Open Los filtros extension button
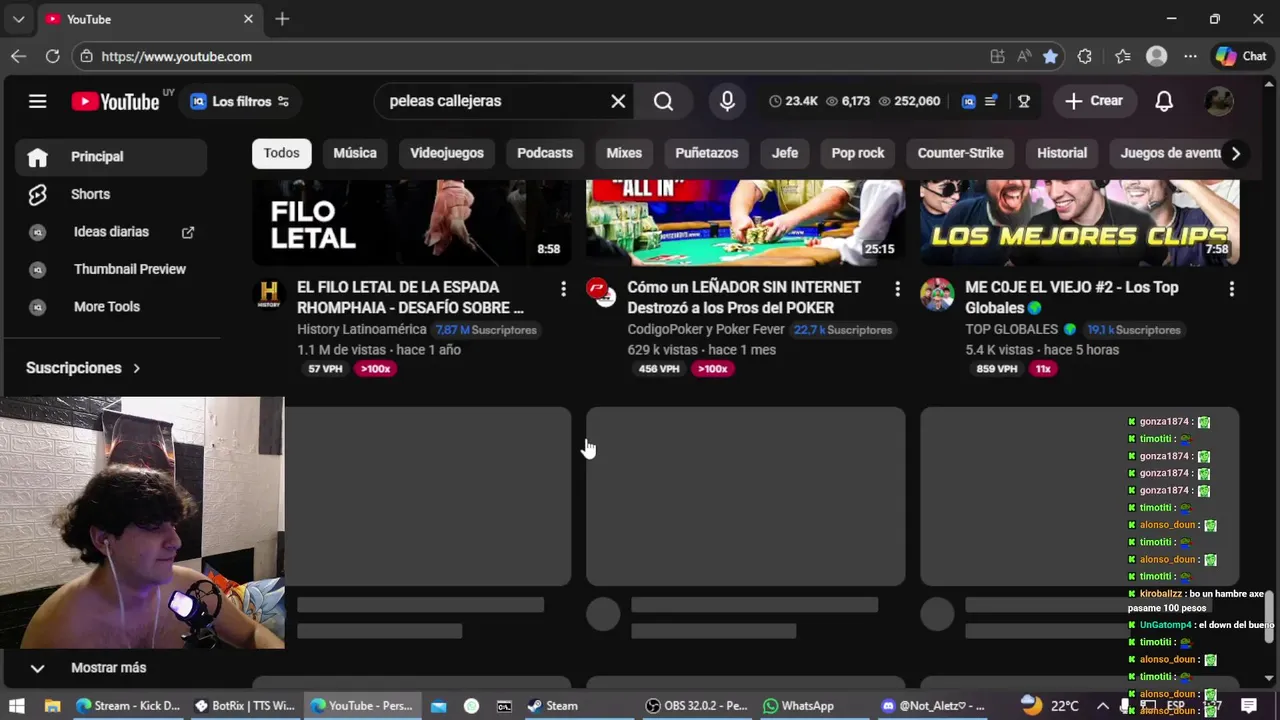 click(240, 101)
